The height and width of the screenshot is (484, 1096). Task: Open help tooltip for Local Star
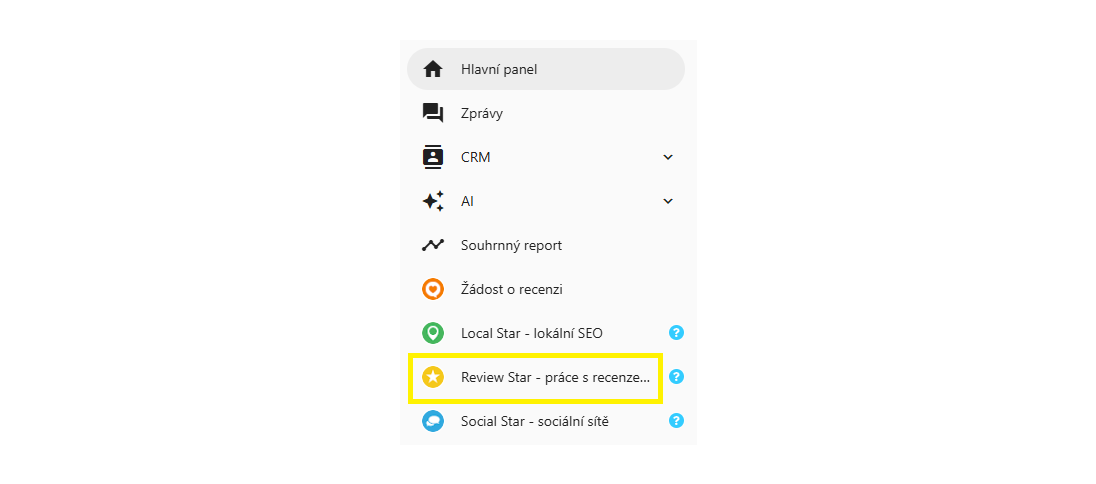pyautogui.click(x=676, y=333)
